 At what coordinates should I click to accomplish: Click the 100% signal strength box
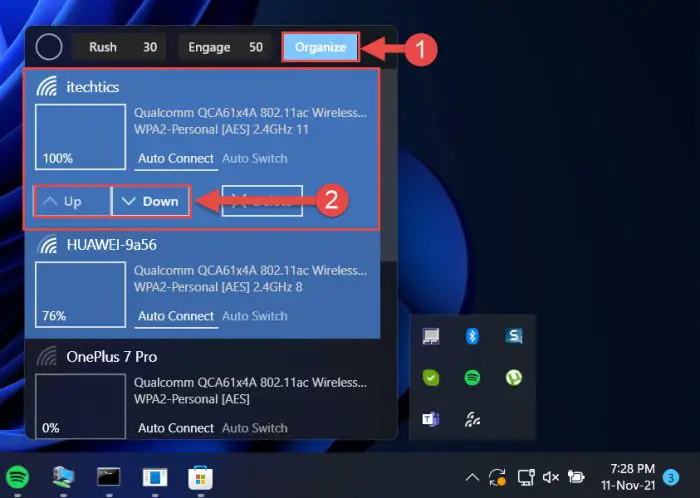pos(80,137)
